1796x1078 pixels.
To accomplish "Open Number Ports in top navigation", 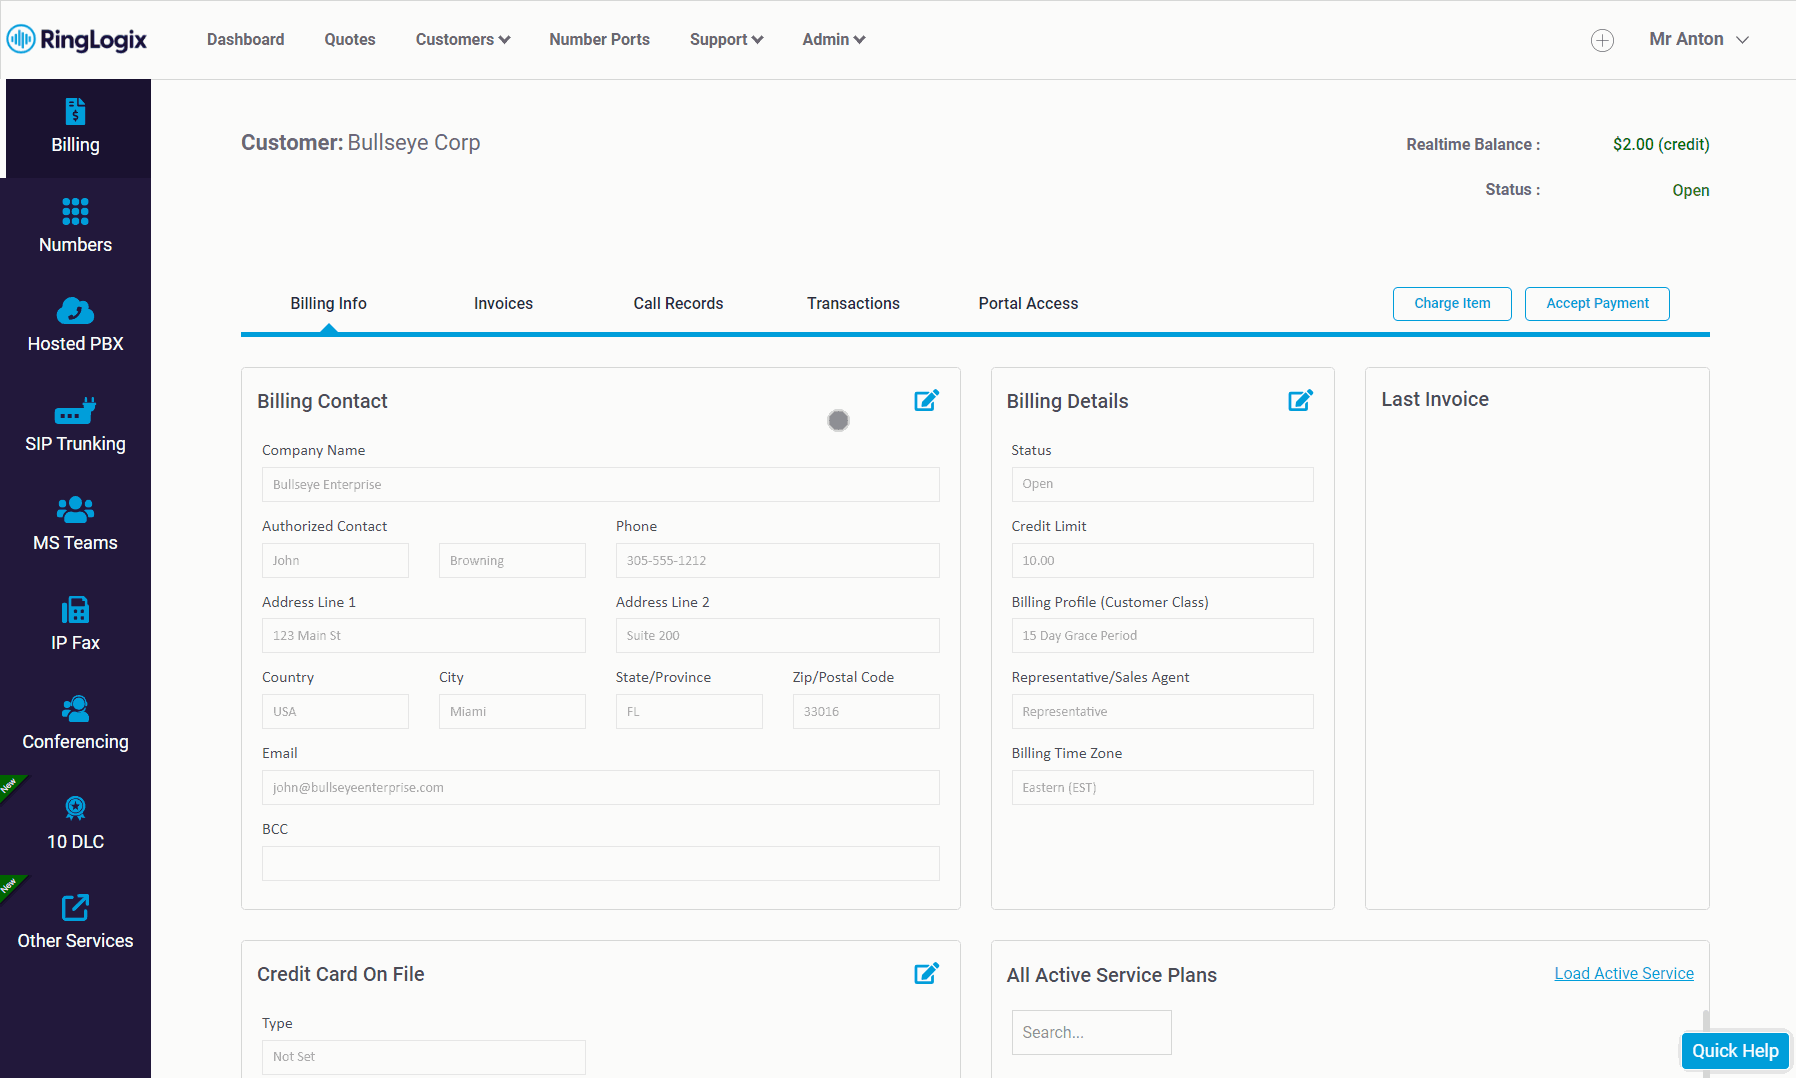I will click(x=599, y=39).
